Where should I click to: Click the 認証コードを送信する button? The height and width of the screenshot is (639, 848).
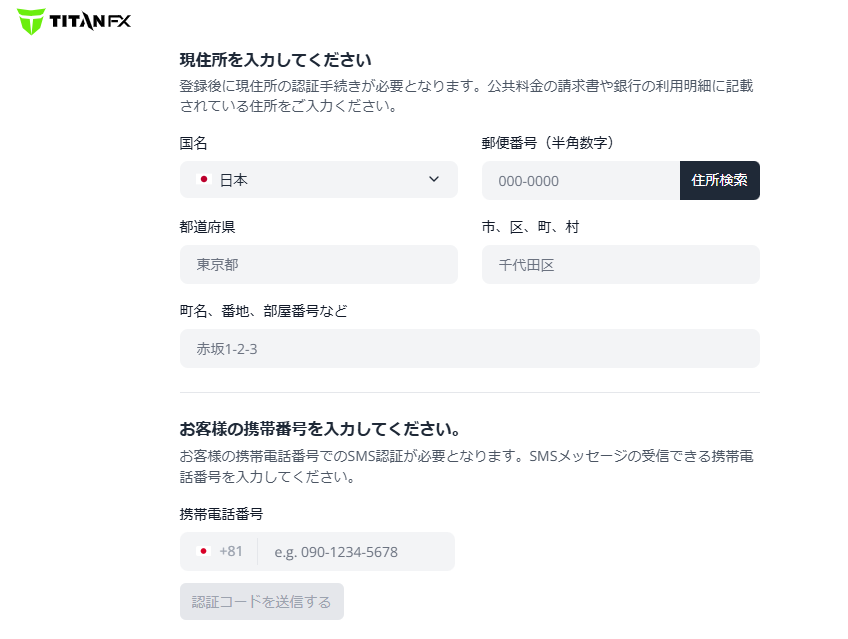coord(261,602)
